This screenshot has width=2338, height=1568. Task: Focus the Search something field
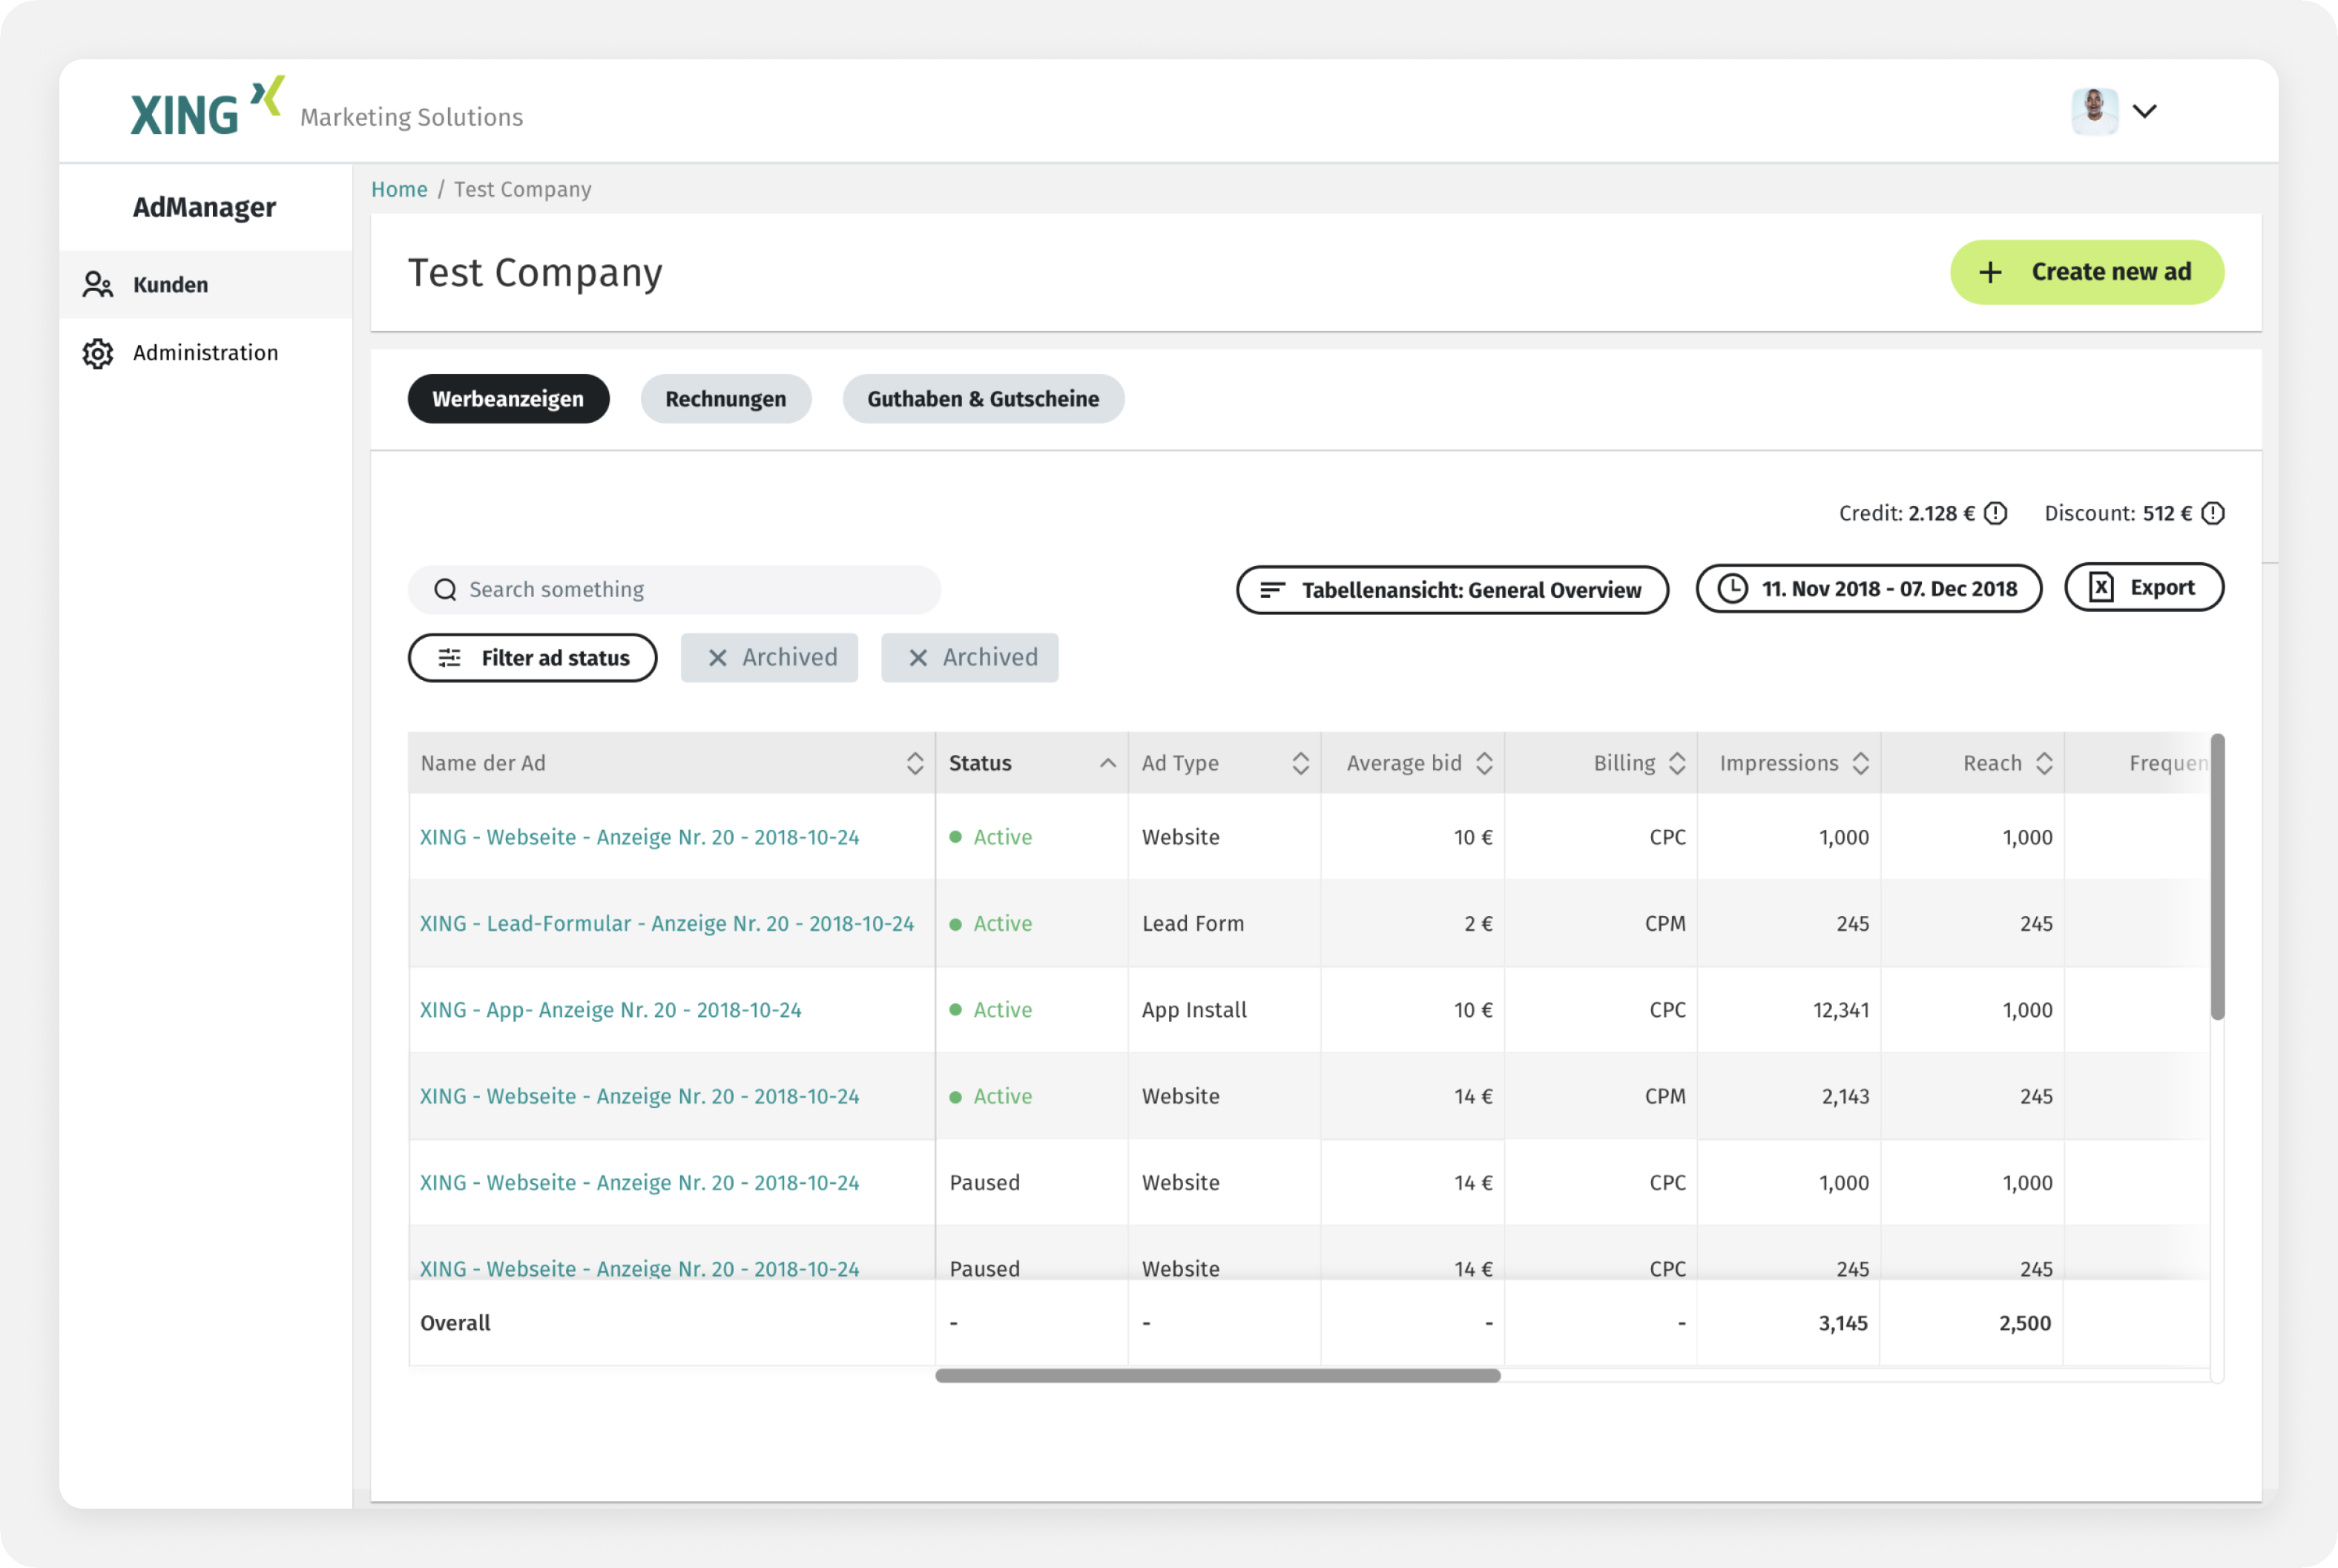[674, 590]
